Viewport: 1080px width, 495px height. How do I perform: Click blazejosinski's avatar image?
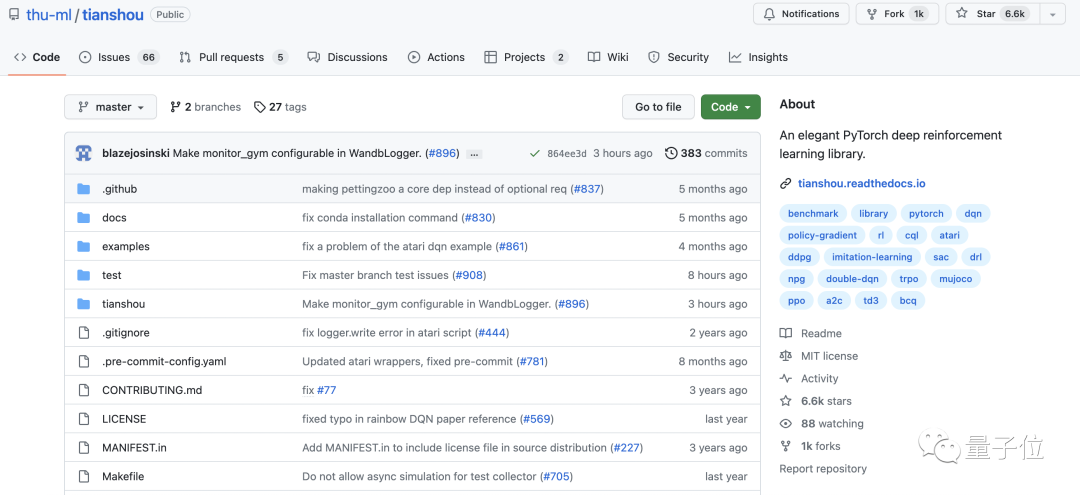click(x=84, y=153)
